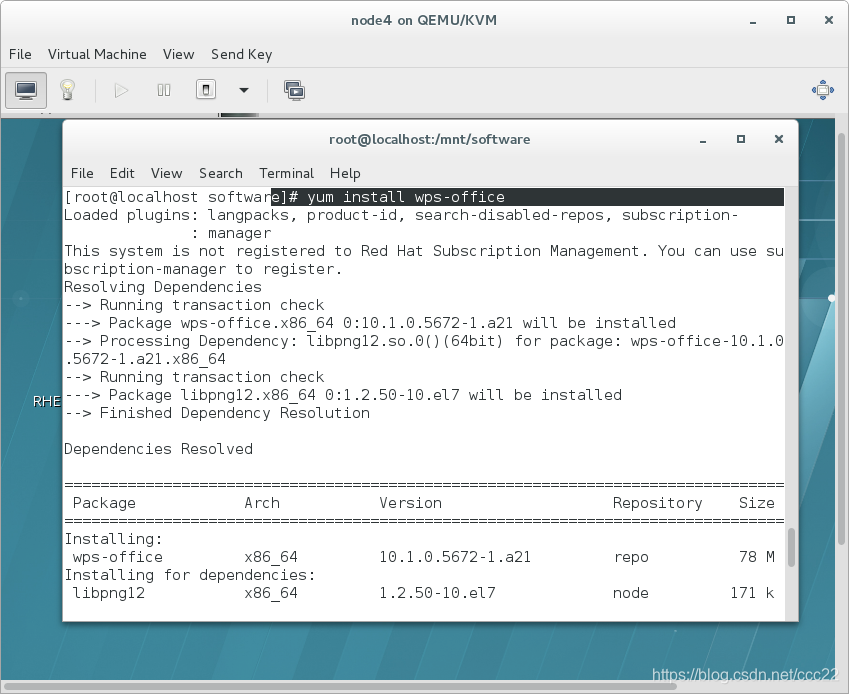This screenshot has height=694, width=849.
Task: Open the terminal View menu
Action: 166,173
